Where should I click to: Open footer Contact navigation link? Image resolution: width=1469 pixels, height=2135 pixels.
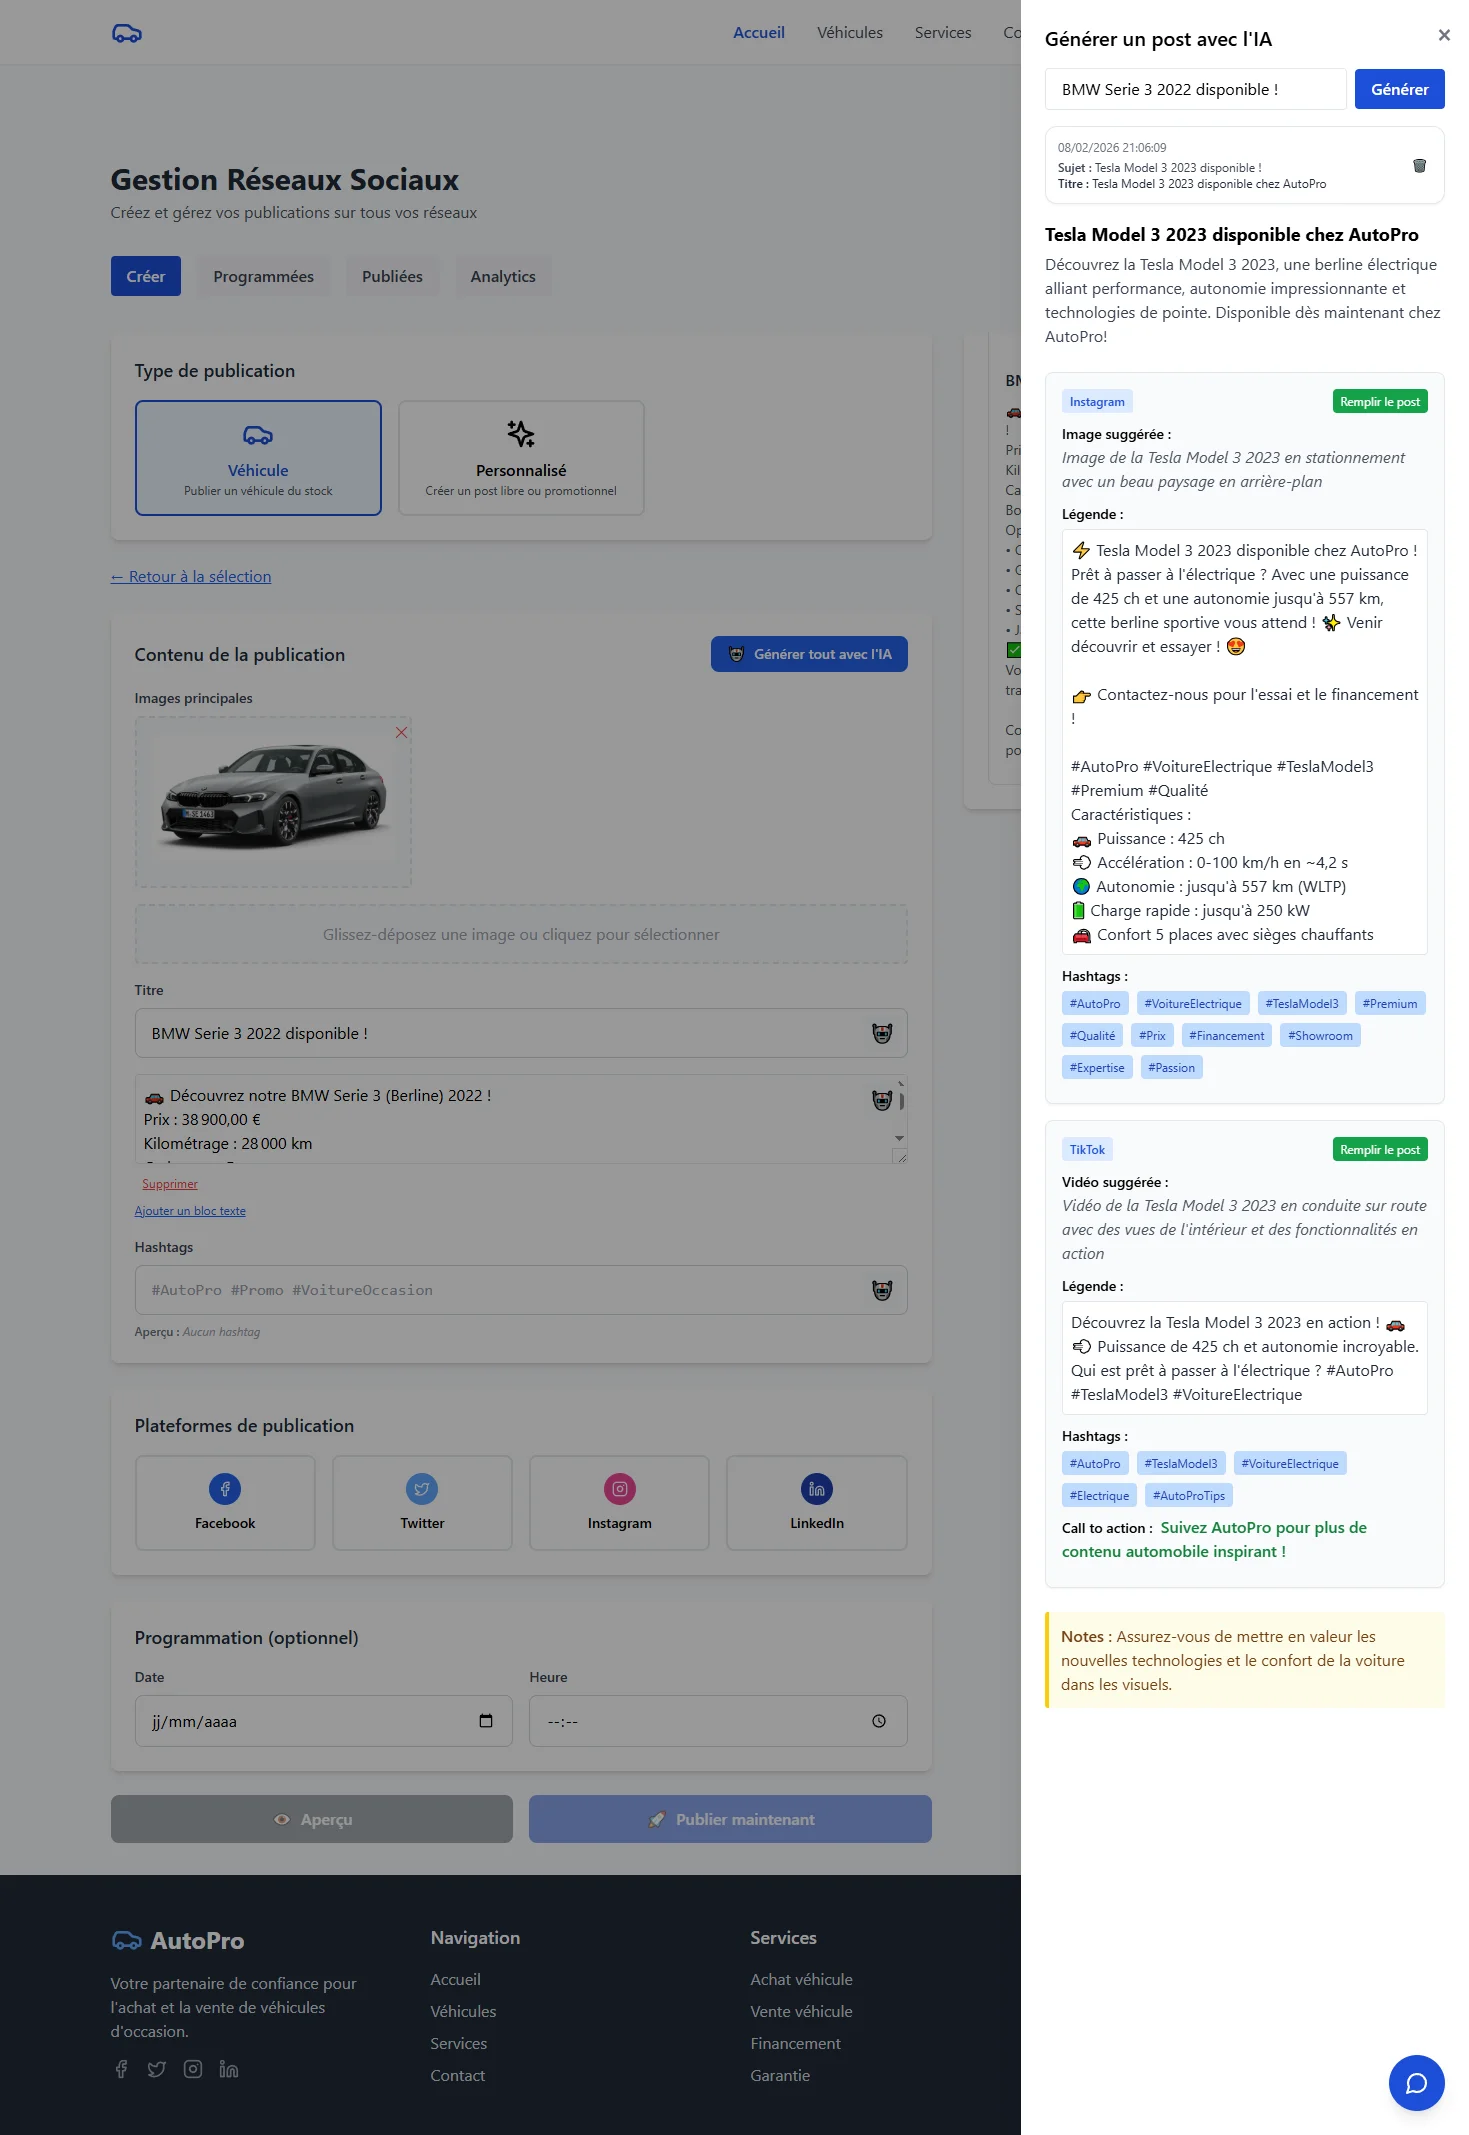click(457, 2075)
